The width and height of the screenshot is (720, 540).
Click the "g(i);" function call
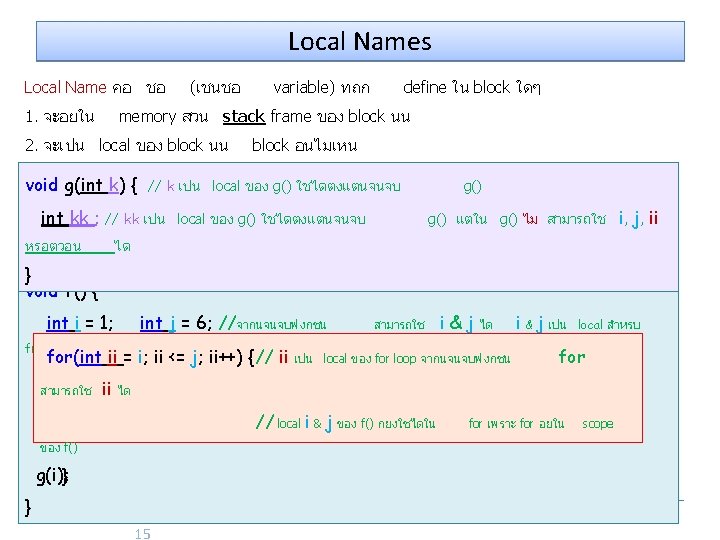click(x=51, y=475)
